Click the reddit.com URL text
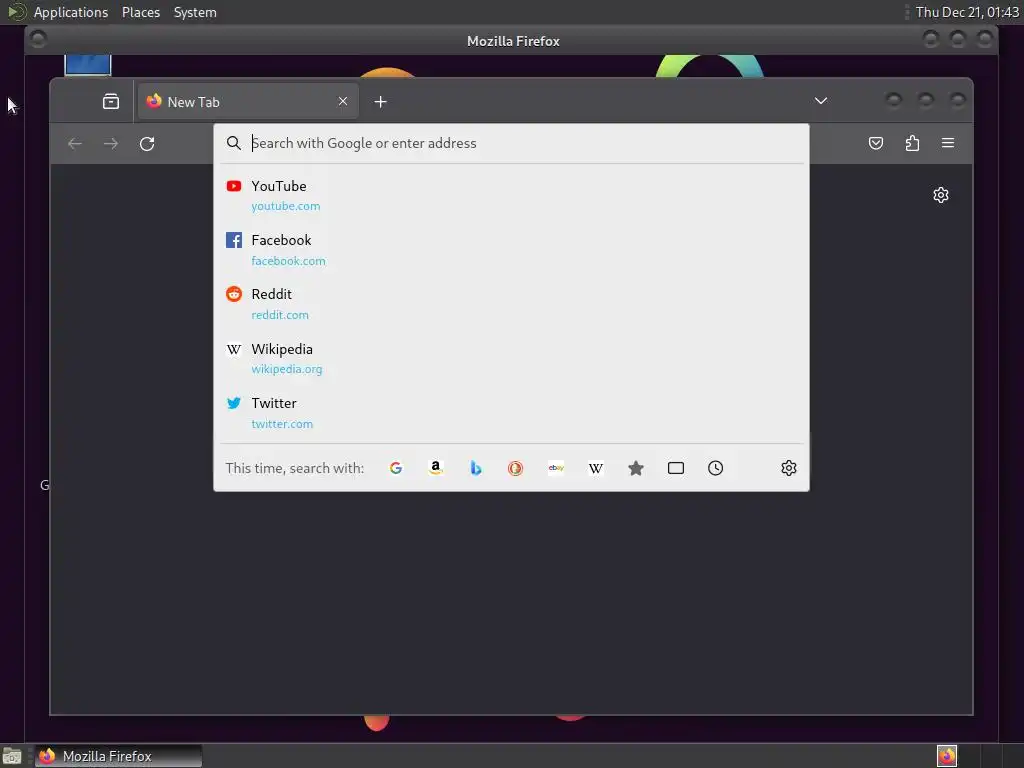 point(280,315)
